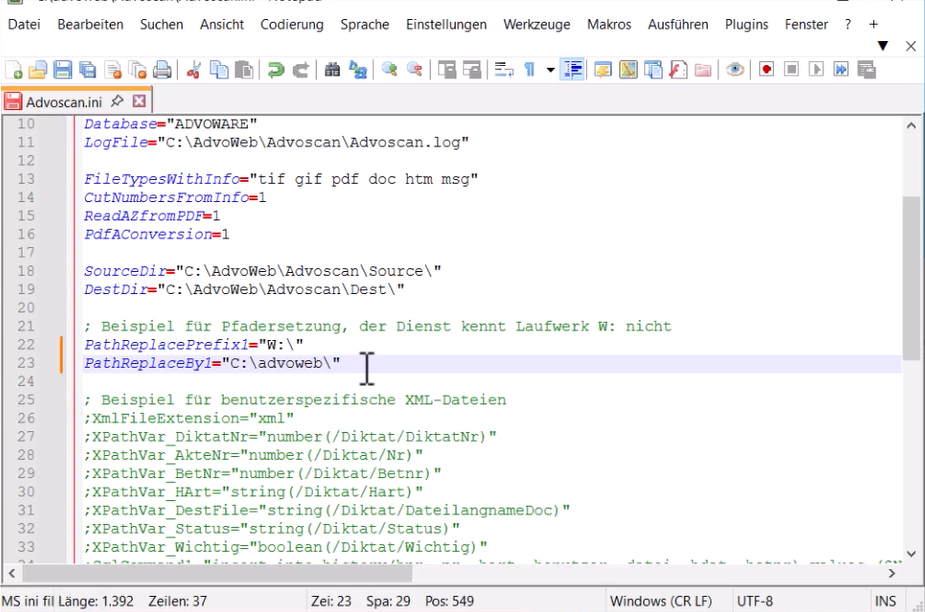Click the UTF-8 encoding status field
This screenshot has width=925, height=612.
pos(755,601)
